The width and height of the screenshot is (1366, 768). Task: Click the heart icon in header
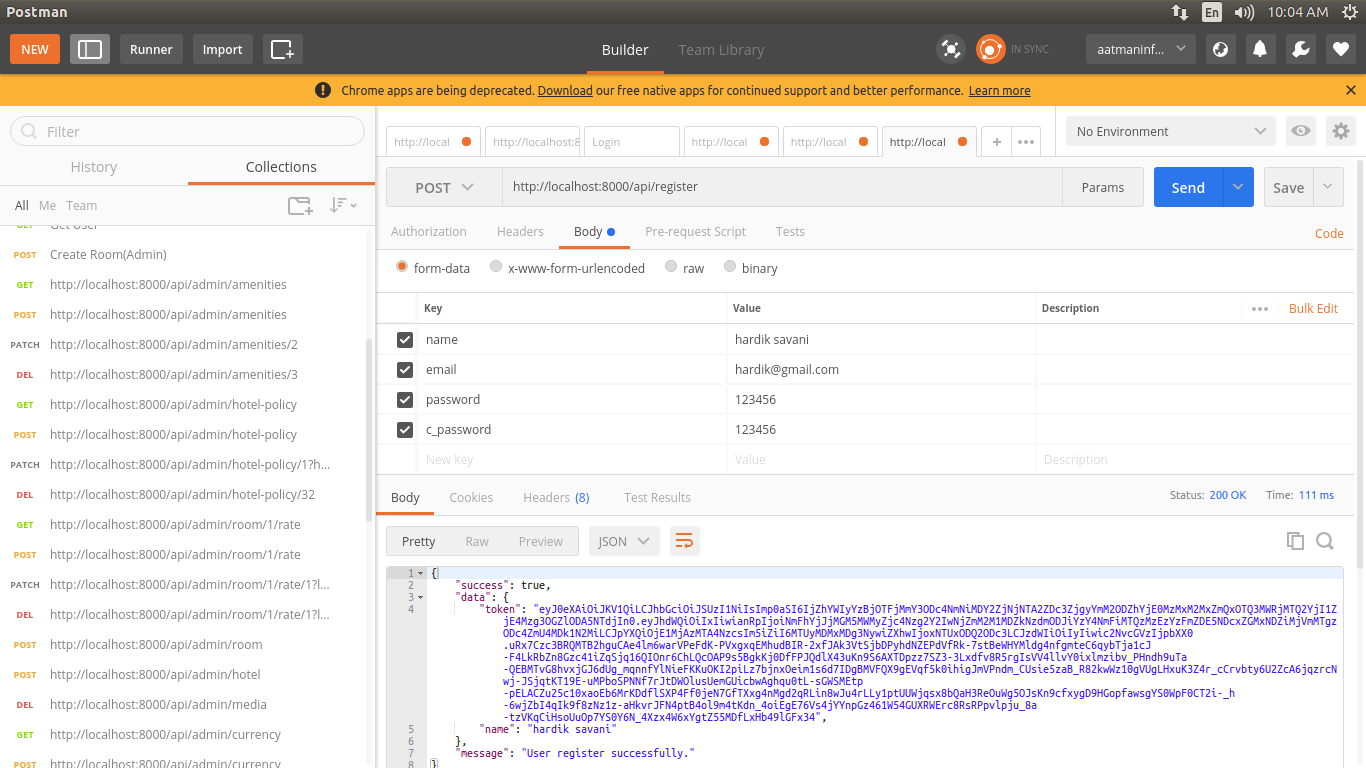click(1340, 49)
